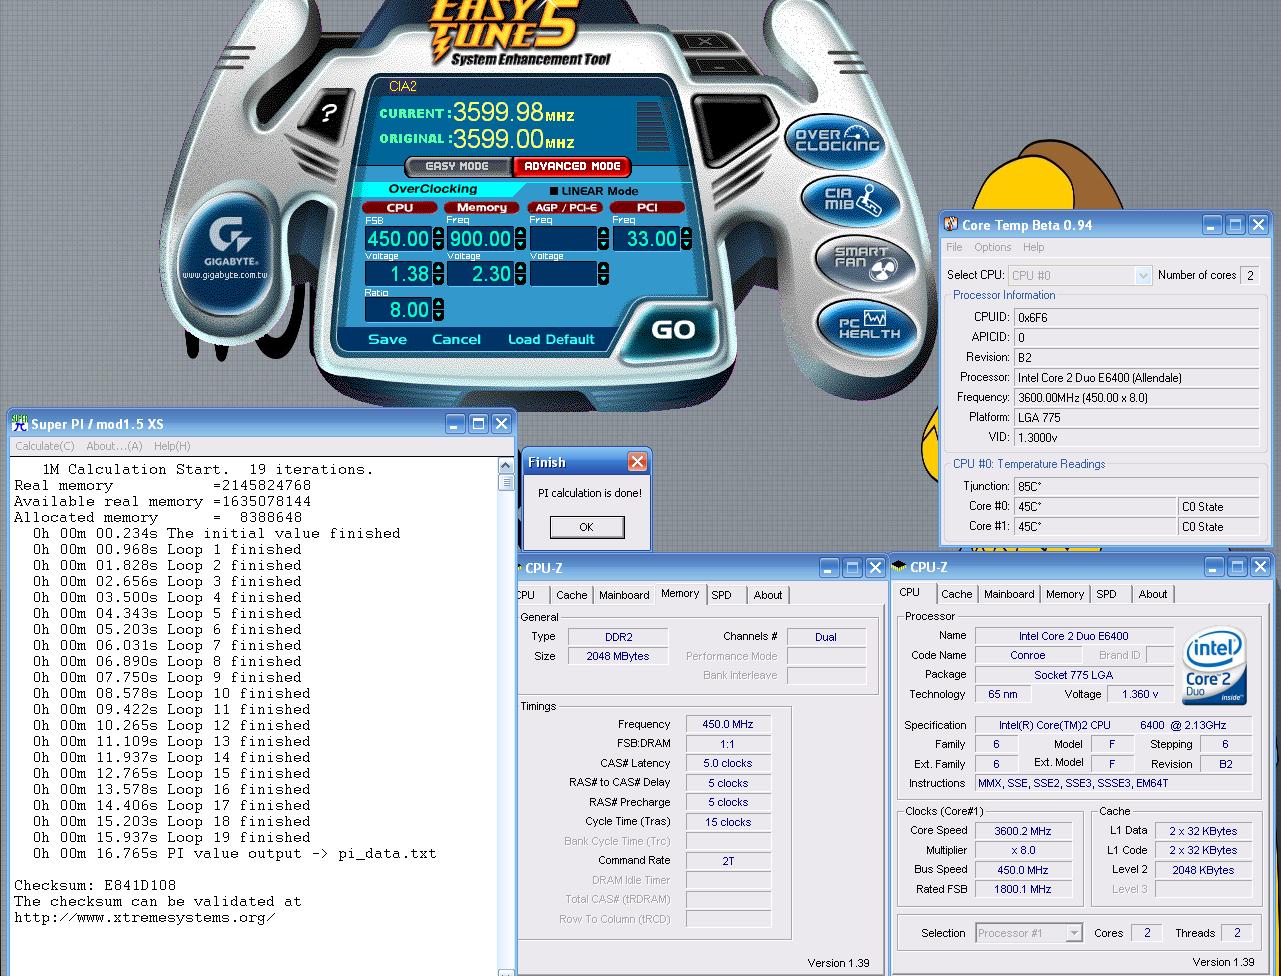Click Load Default in EasyTune
The height and width of the screenshot is (976, 1281).
(551, 339)
